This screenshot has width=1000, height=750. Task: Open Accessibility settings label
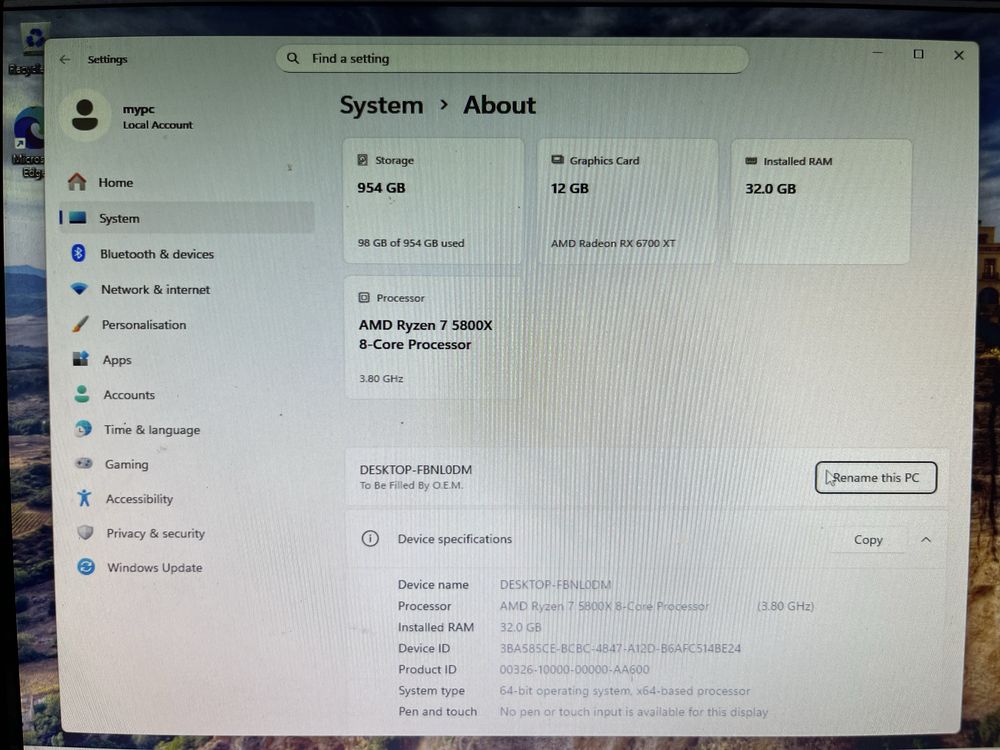[140, 499]
